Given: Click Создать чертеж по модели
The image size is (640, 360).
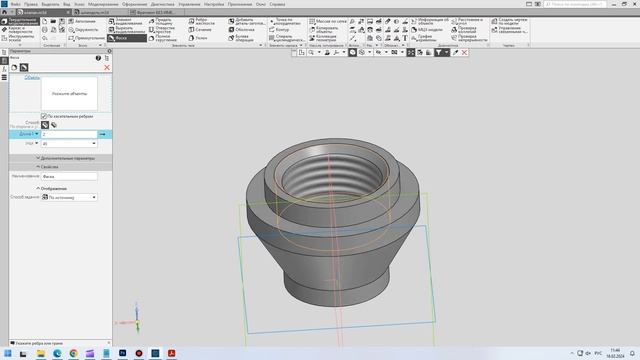Looking at the screenshot, I should [509, 21].
